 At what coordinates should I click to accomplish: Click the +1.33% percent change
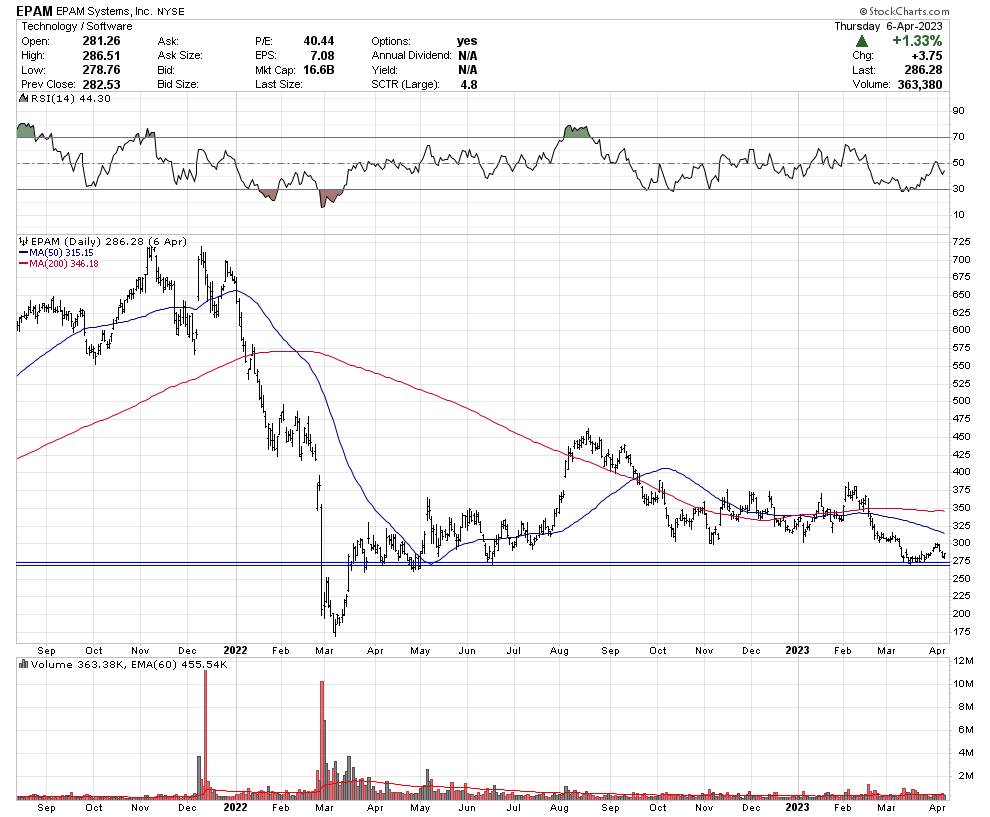(x=917, y=40)
